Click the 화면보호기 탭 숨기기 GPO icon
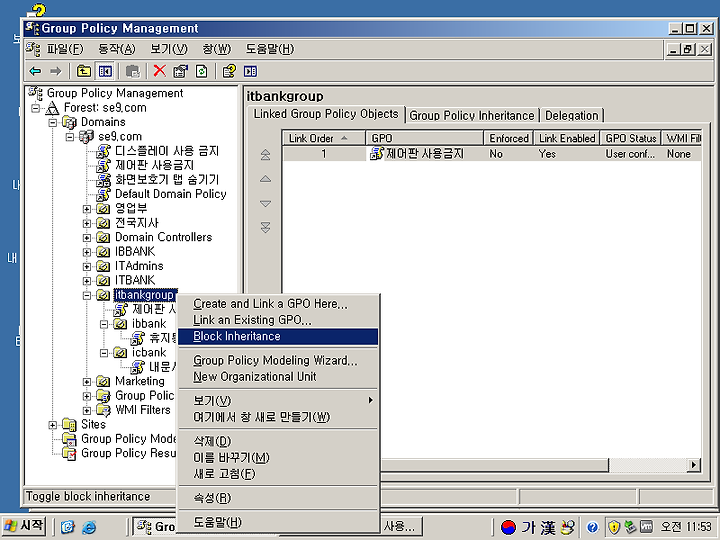 tap(103, 180)
